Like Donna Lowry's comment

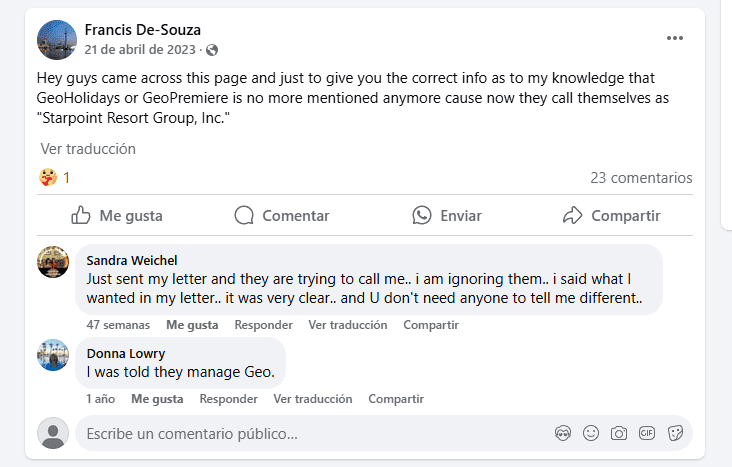[157, 398]
